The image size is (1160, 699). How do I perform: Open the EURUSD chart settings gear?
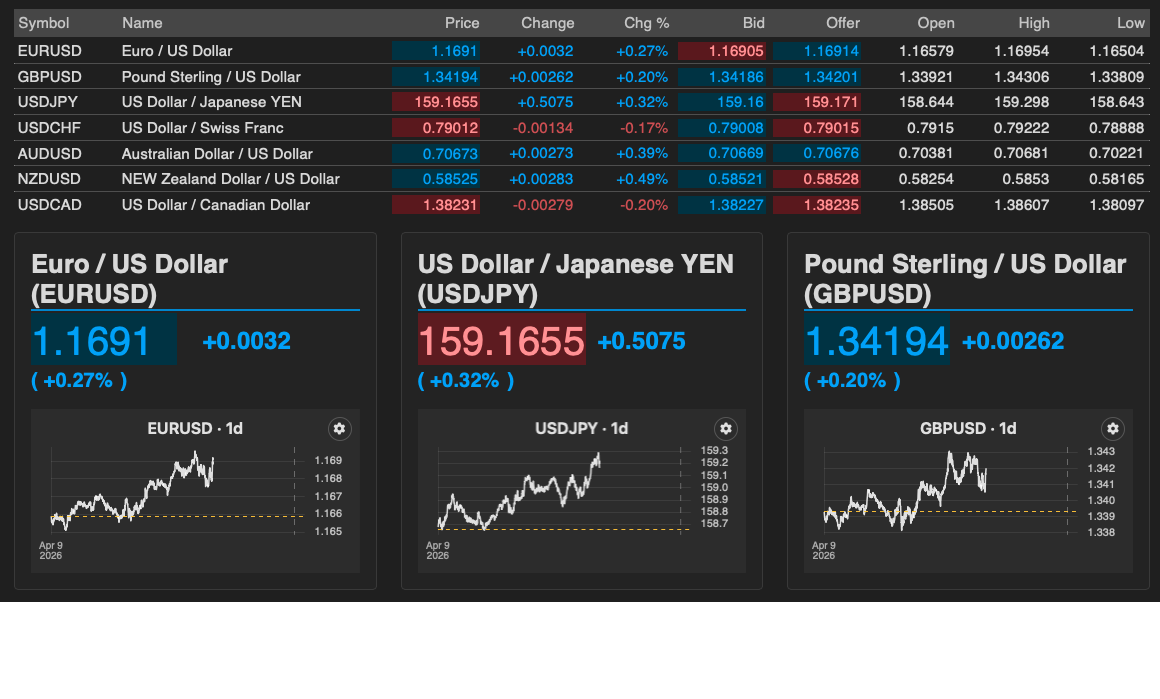point(339,428)
